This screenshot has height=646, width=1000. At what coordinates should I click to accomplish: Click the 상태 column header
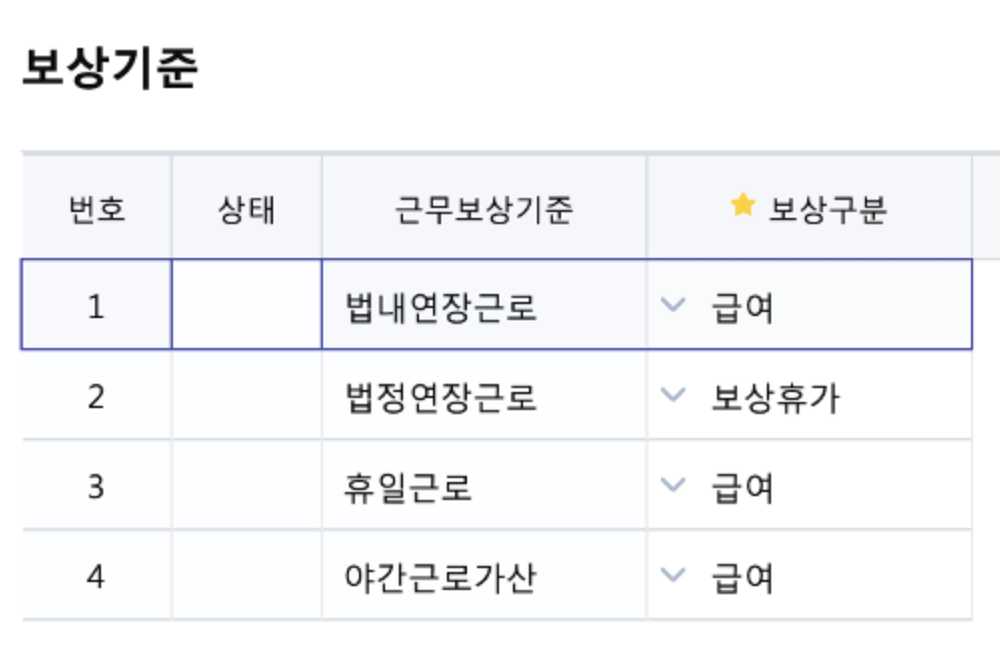pos(246,210)
